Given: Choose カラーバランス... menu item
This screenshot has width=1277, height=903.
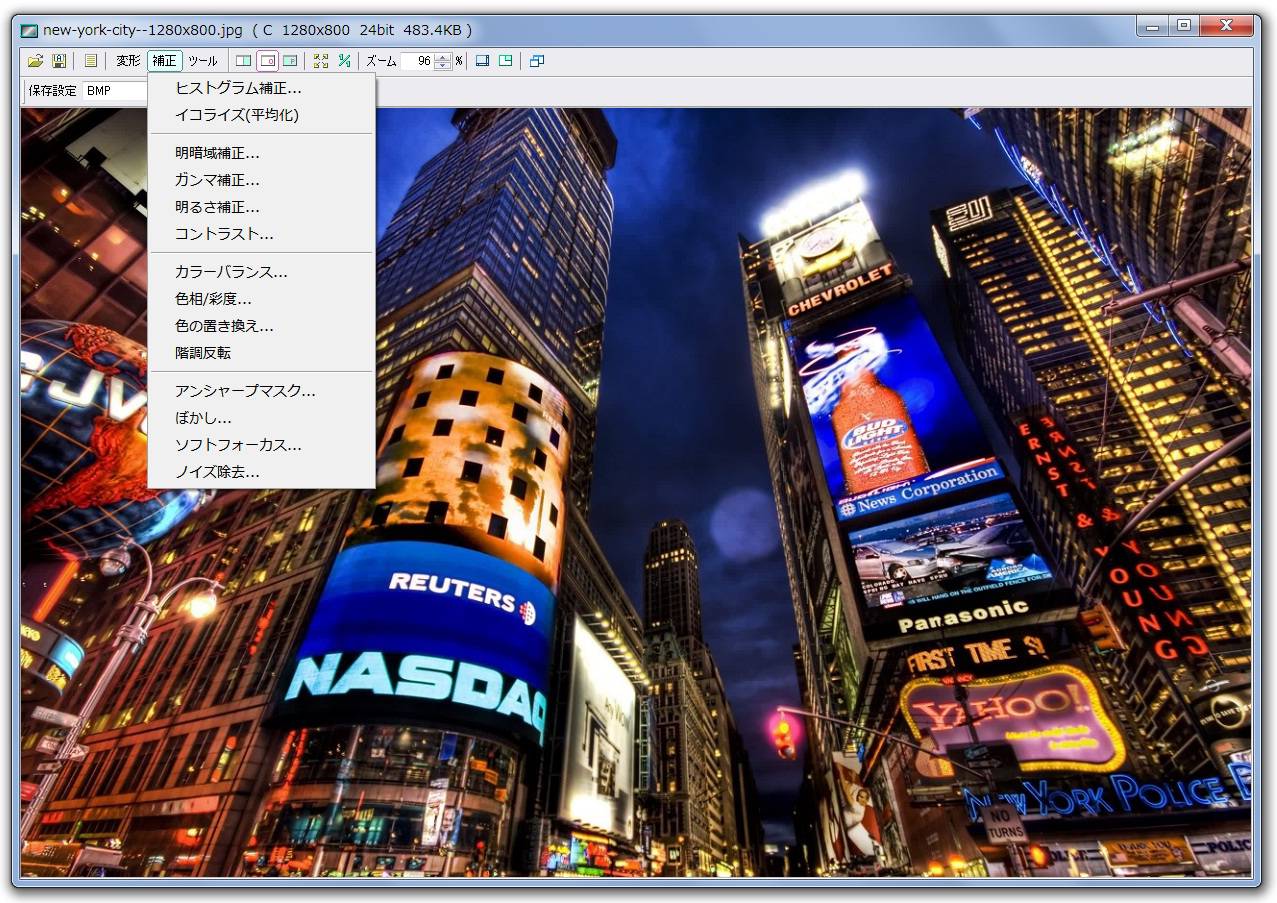Looking at the screenshot, I should click(261, 272).
